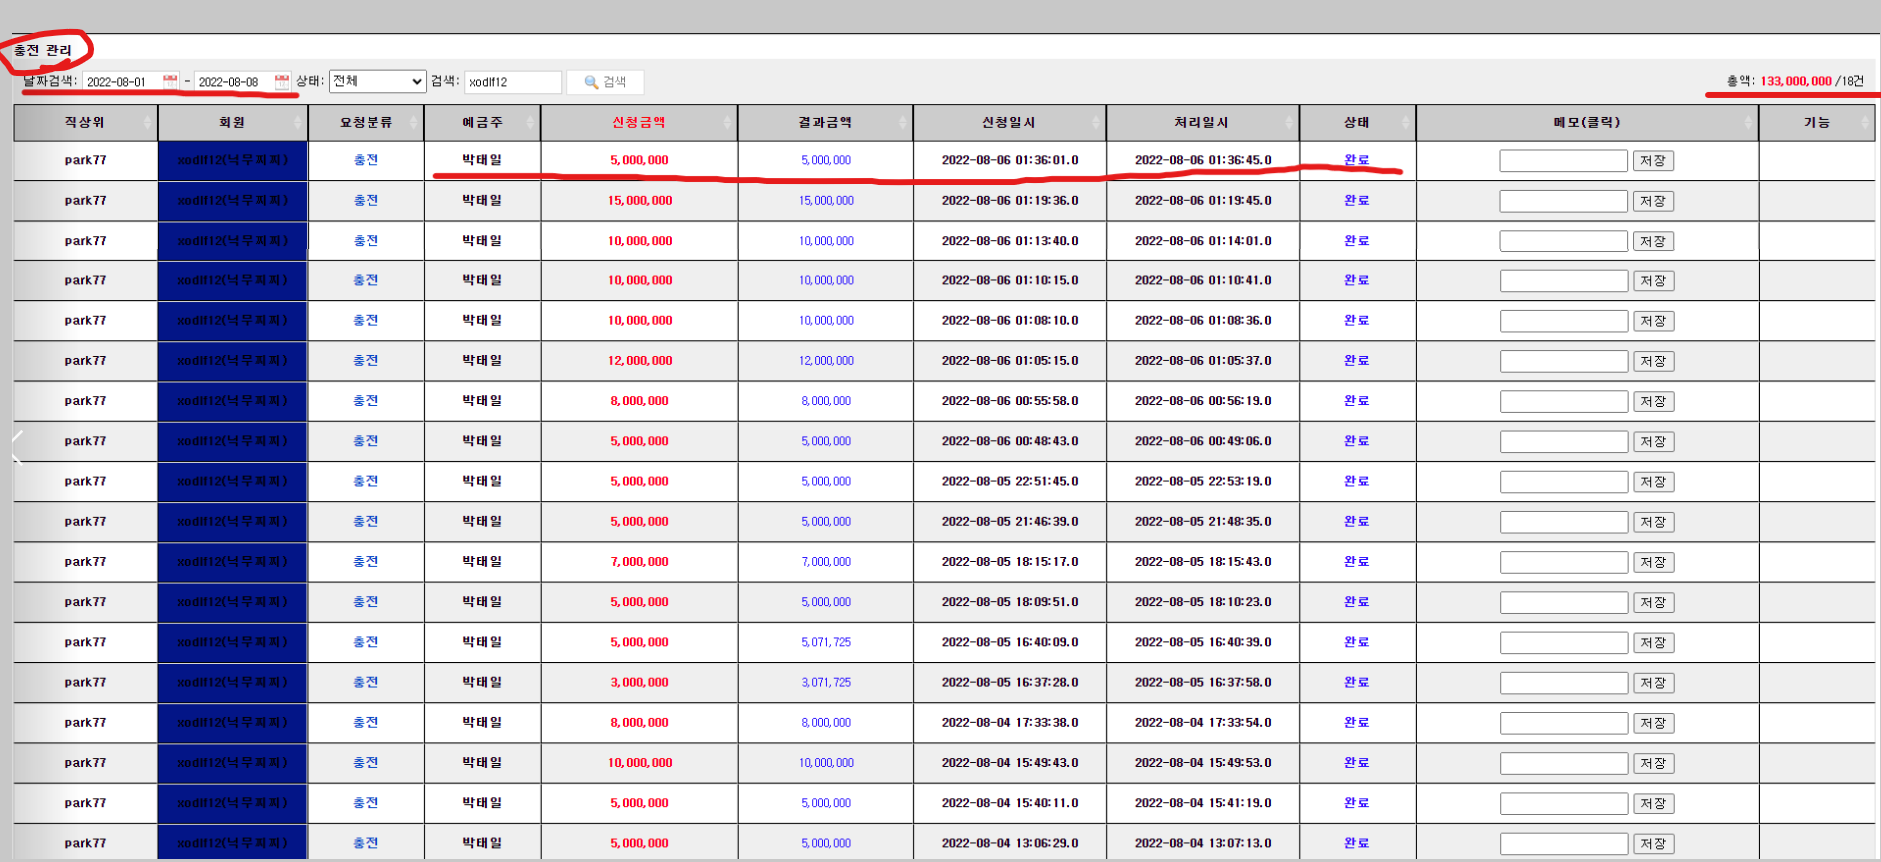1881x862 pixels.
Task: Save memo for the 13:06:29.0 request row
Action: 1653,844
